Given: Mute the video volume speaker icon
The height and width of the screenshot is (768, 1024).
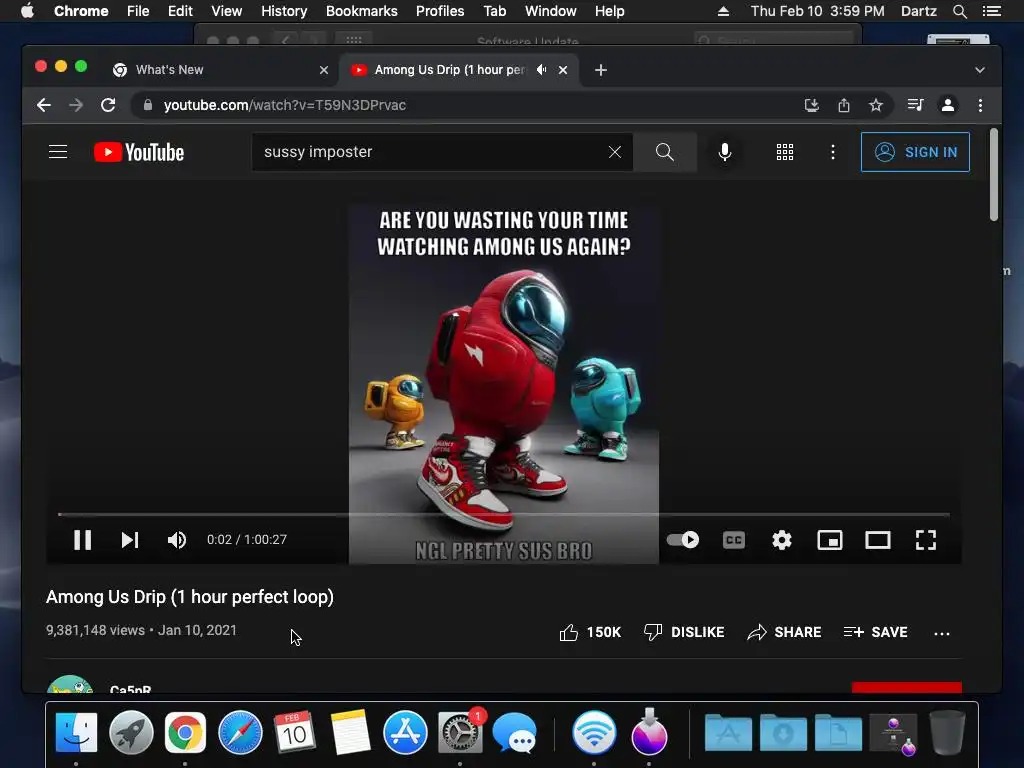Looking at the screenshot, I should click(x=177, y=540).
